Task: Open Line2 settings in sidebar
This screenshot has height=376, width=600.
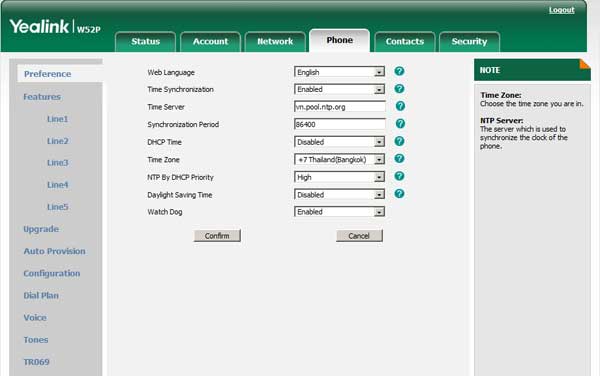Action: pos(57,141)
